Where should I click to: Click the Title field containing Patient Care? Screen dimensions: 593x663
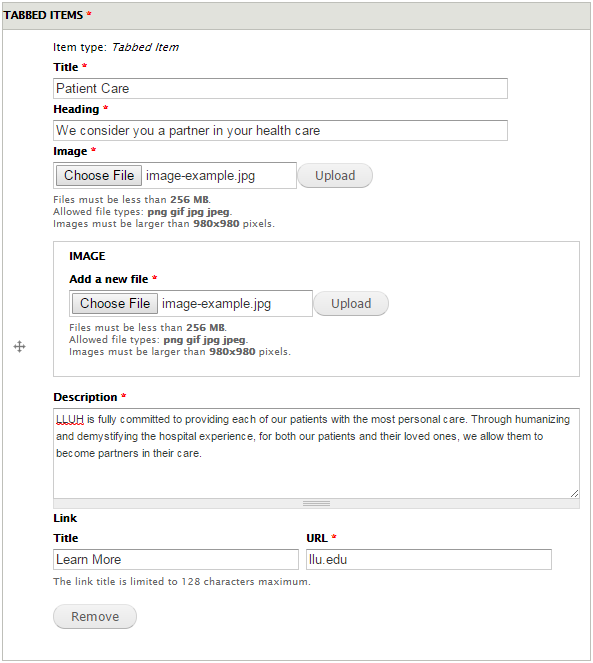[280, 88]
